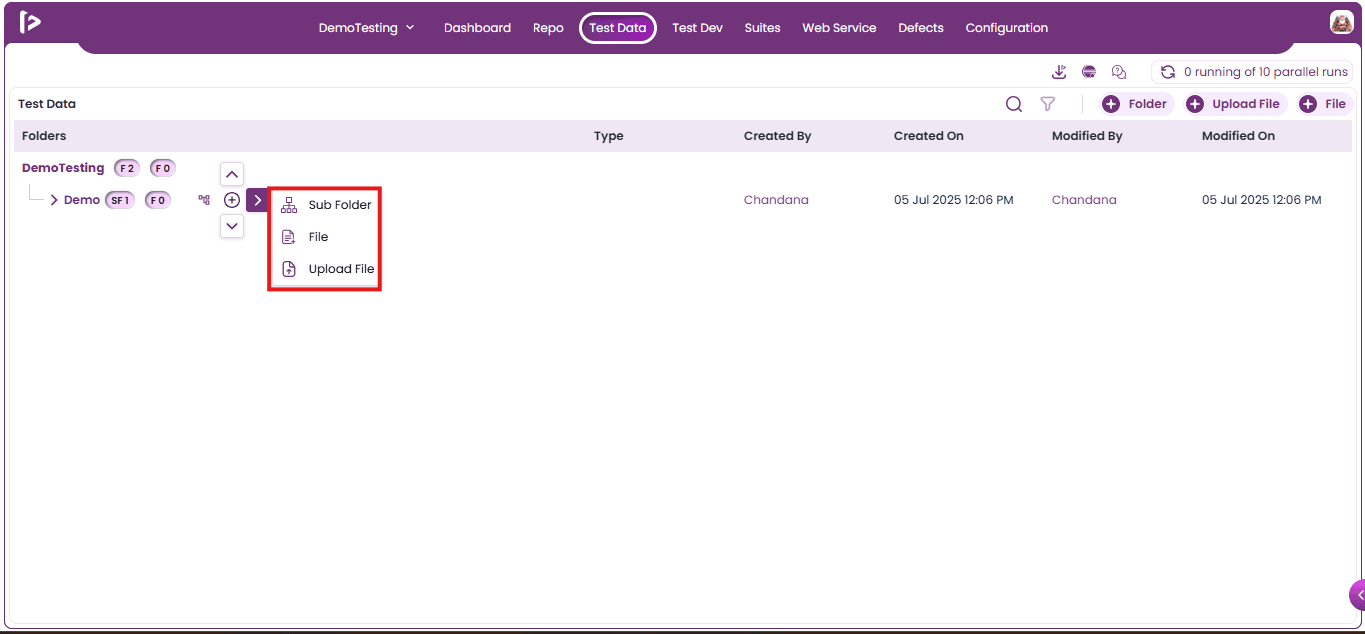The image size is (1365, 634).
Task: Select the Test Data tab
Action: (x=618, y=28)
